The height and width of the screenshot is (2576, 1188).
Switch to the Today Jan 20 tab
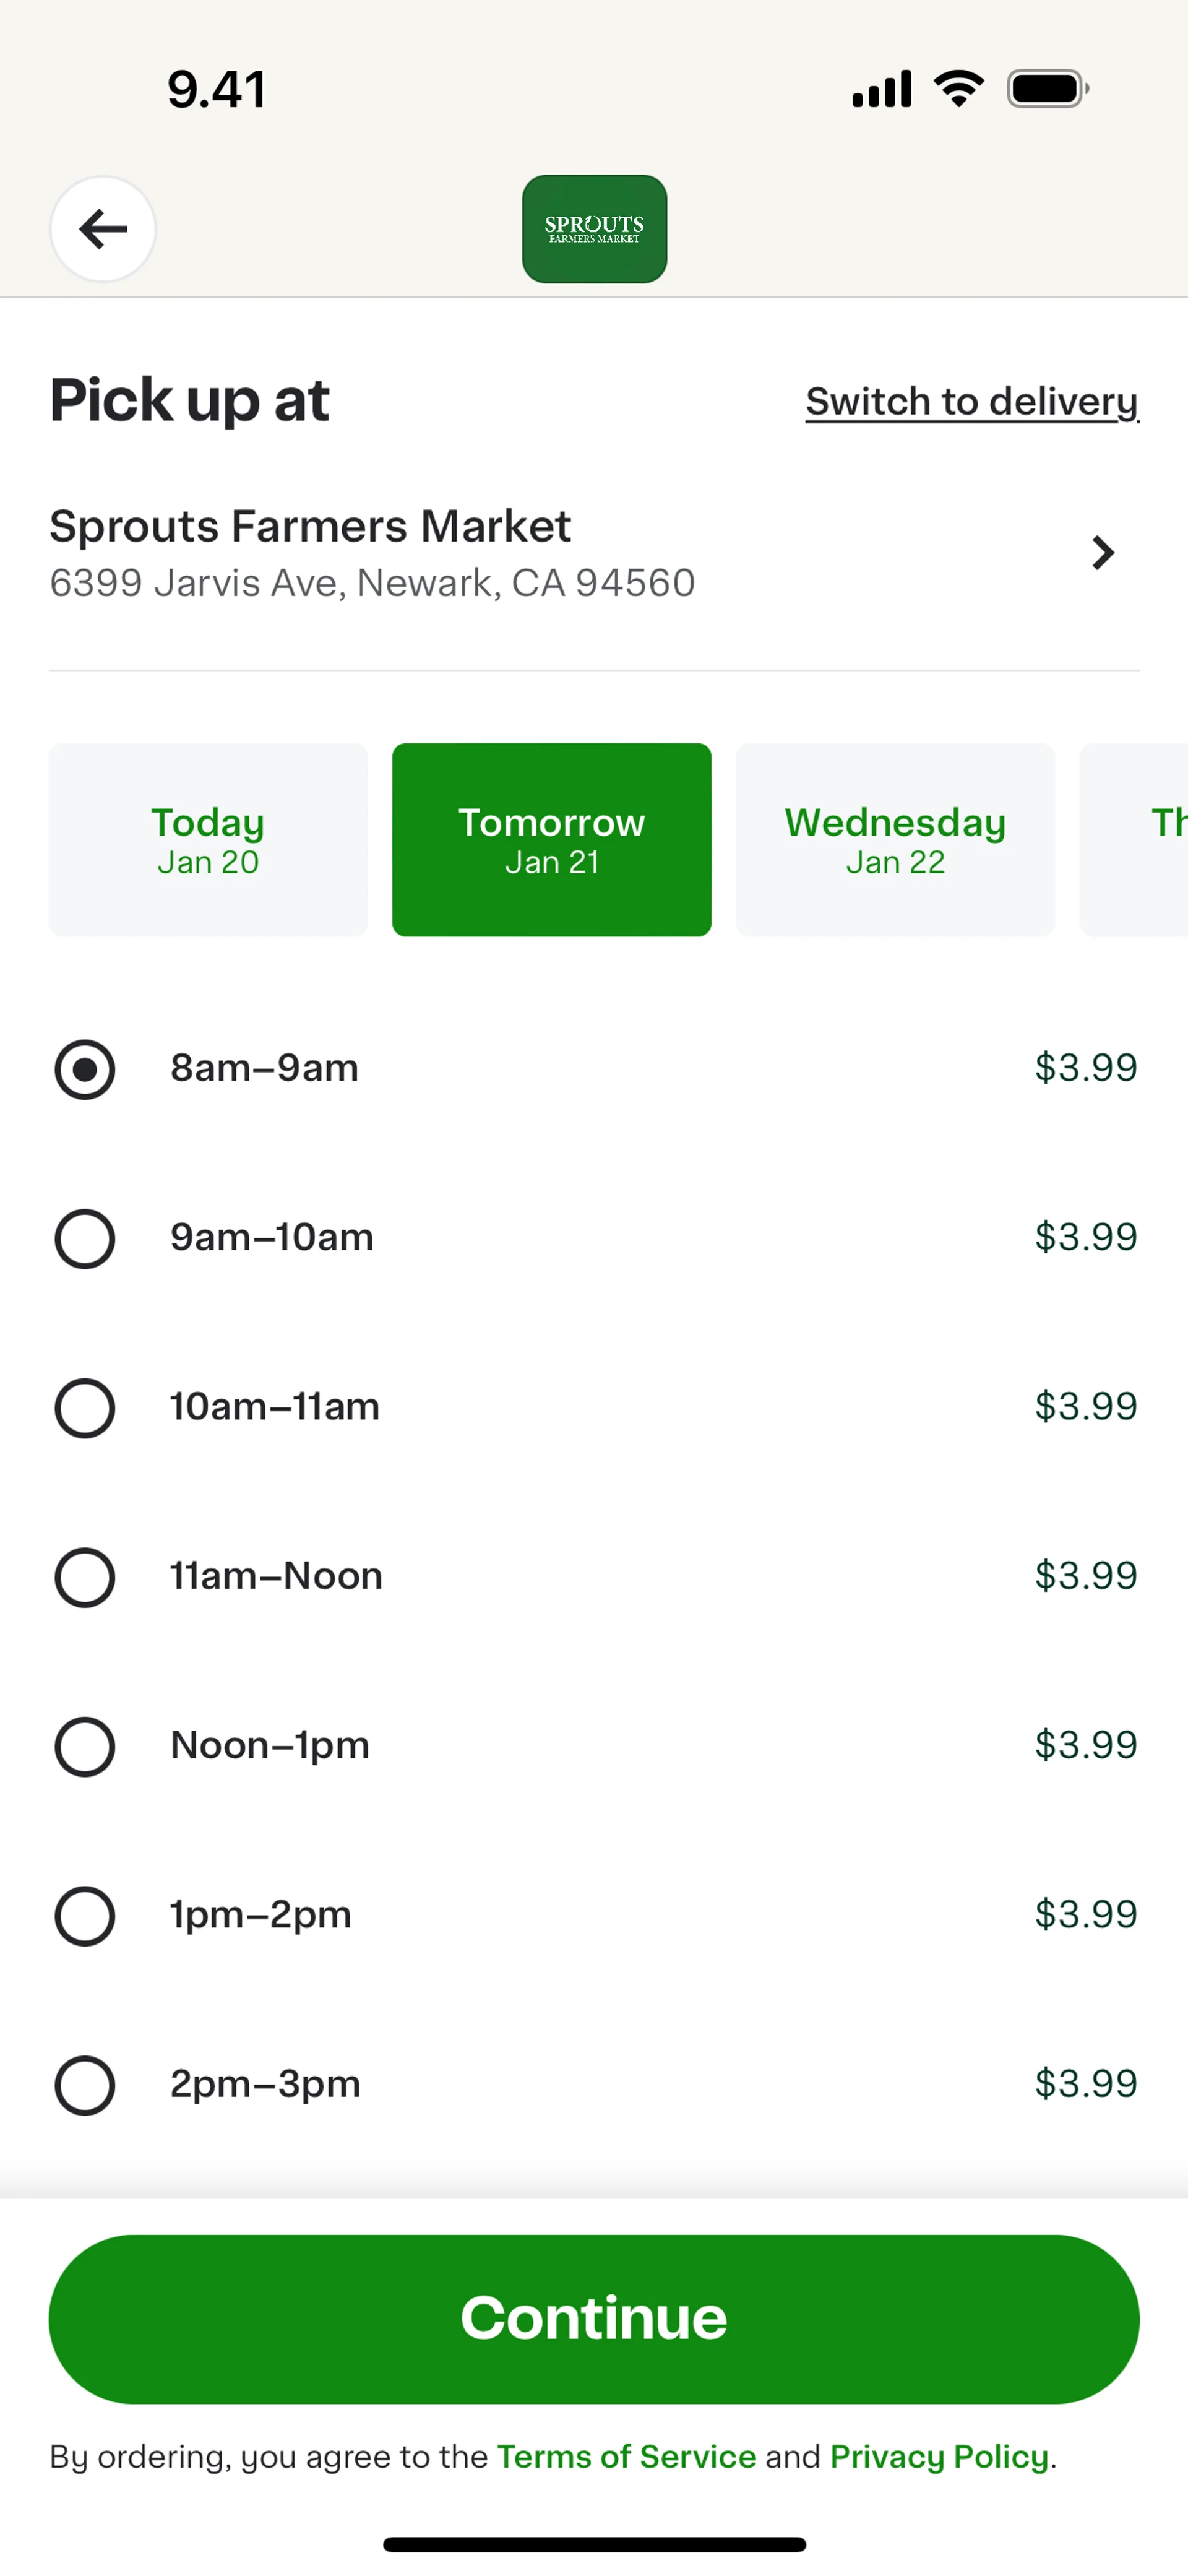[x=208, y=840]
